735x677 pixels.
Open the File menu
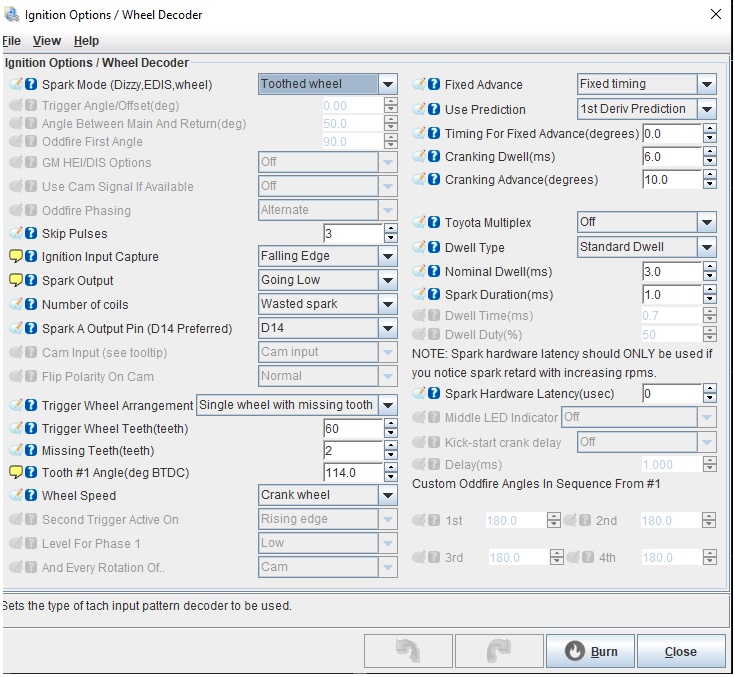(12, 41)
